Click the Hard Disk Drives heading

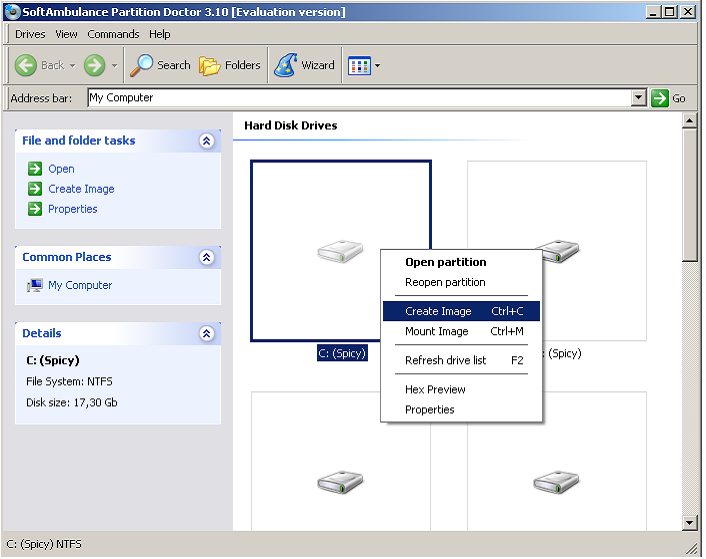(290, 126)
